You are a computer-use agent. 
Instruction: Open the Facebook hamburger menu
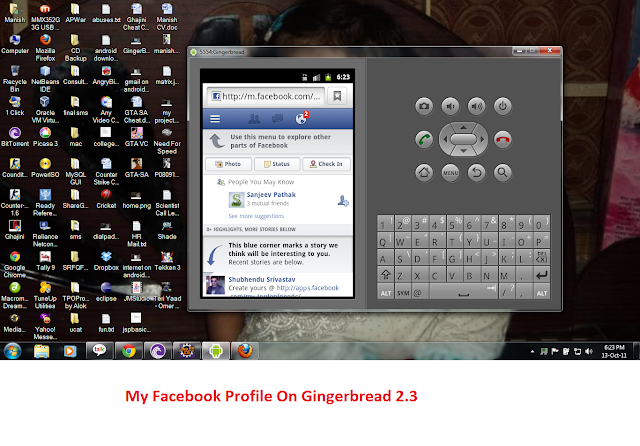pos(215,119)
